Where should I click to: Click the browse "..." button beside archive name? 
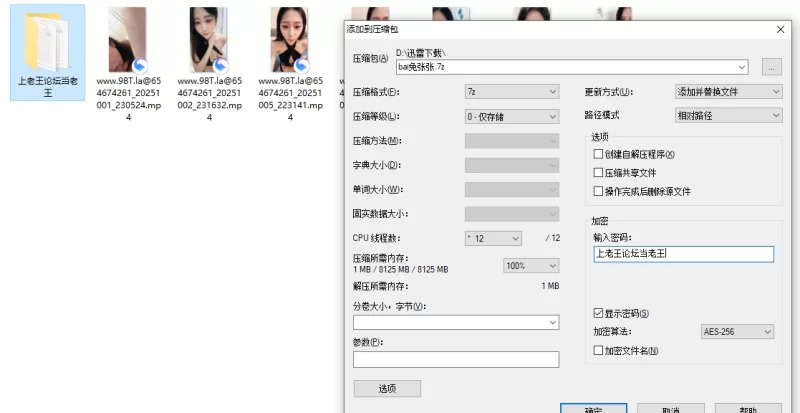click(770, 67)
